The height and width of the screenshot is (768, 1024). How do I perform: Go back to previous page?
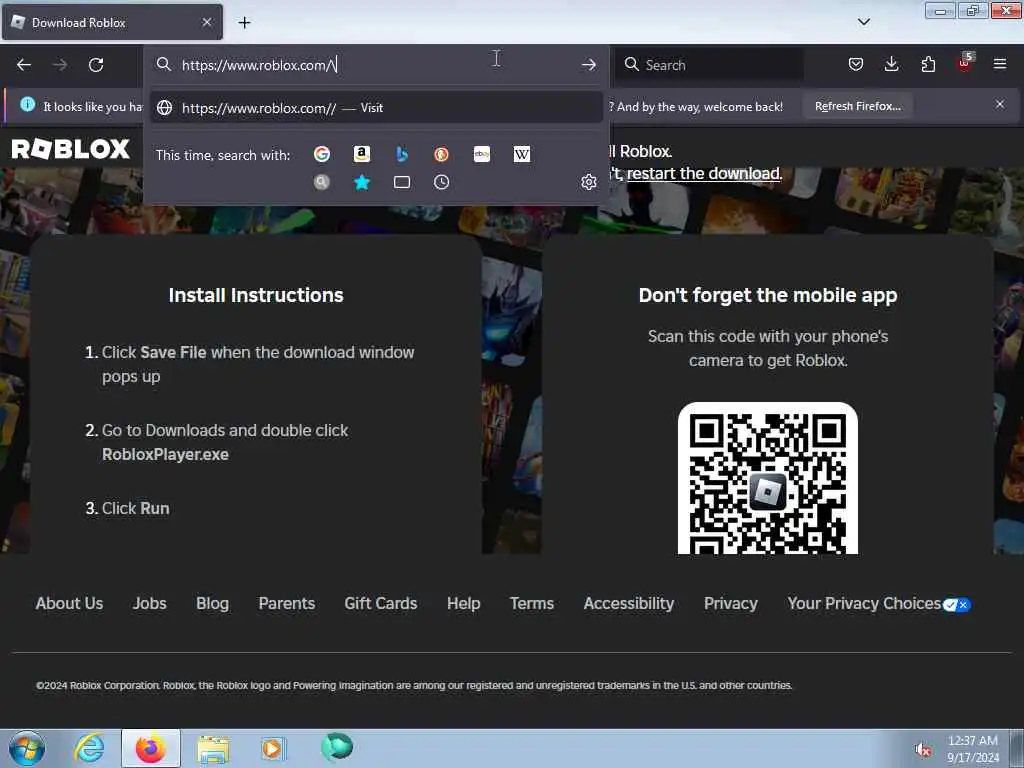pos(24,65)
